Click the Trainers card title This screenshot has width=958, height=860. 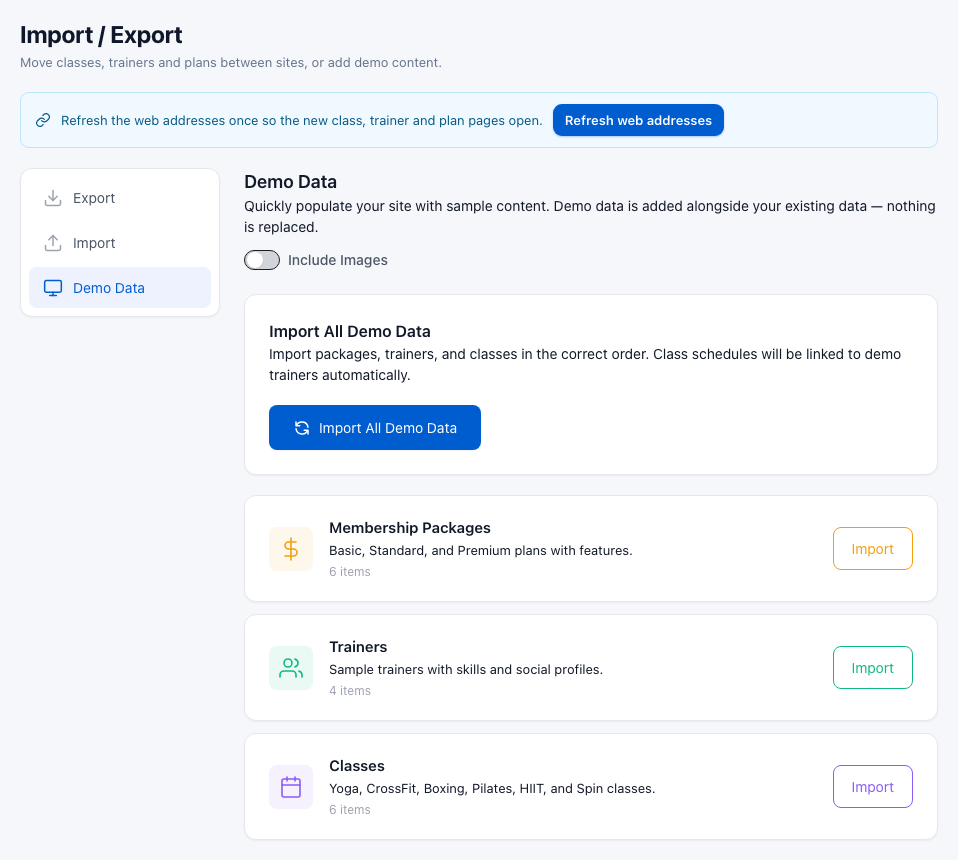[358, 647]
